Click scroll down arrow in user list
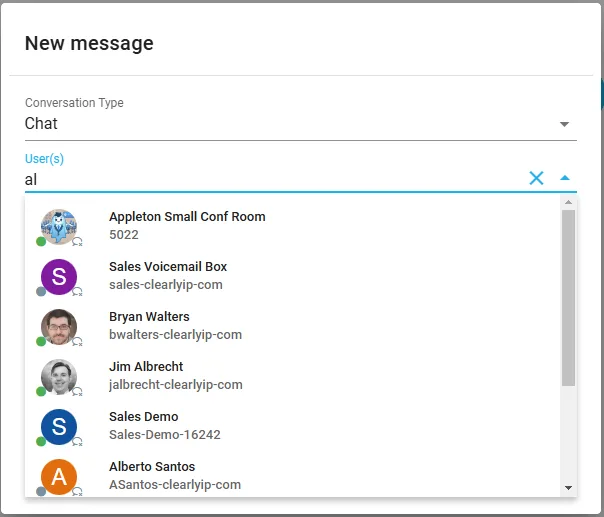The width and height of the screenshot is (604, 517). point(568,488)
